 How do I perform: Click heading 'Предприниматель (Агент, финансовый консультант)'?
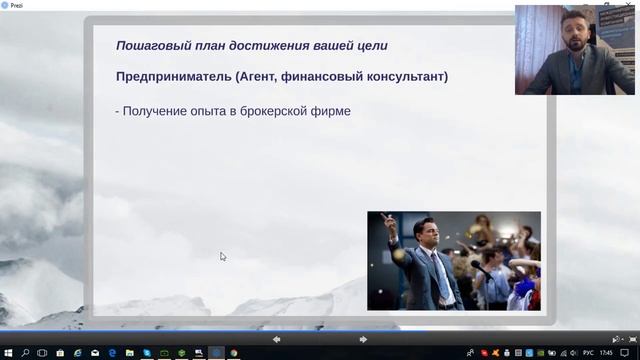click(282, 77)
